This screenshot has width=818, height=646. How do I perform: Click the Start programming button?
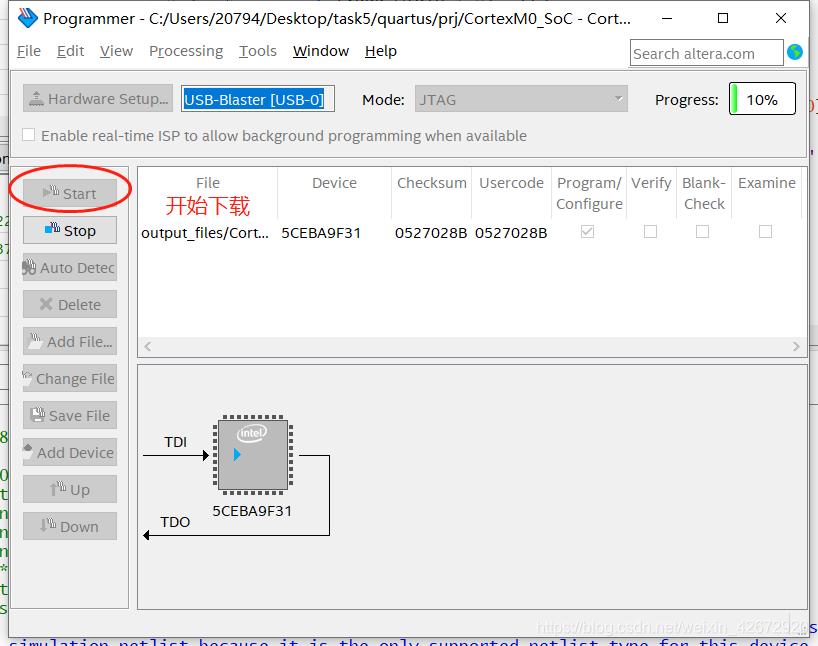(70, 193)
